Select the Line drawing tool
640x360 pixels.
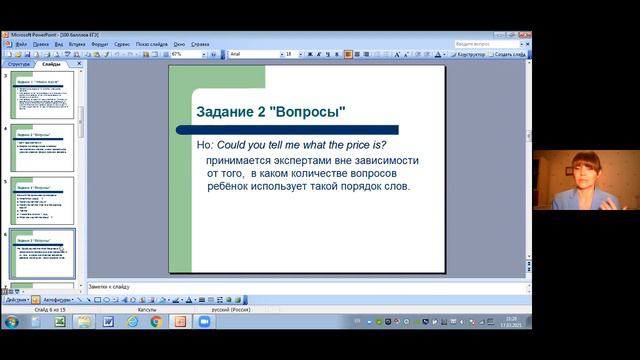point(80,300)
